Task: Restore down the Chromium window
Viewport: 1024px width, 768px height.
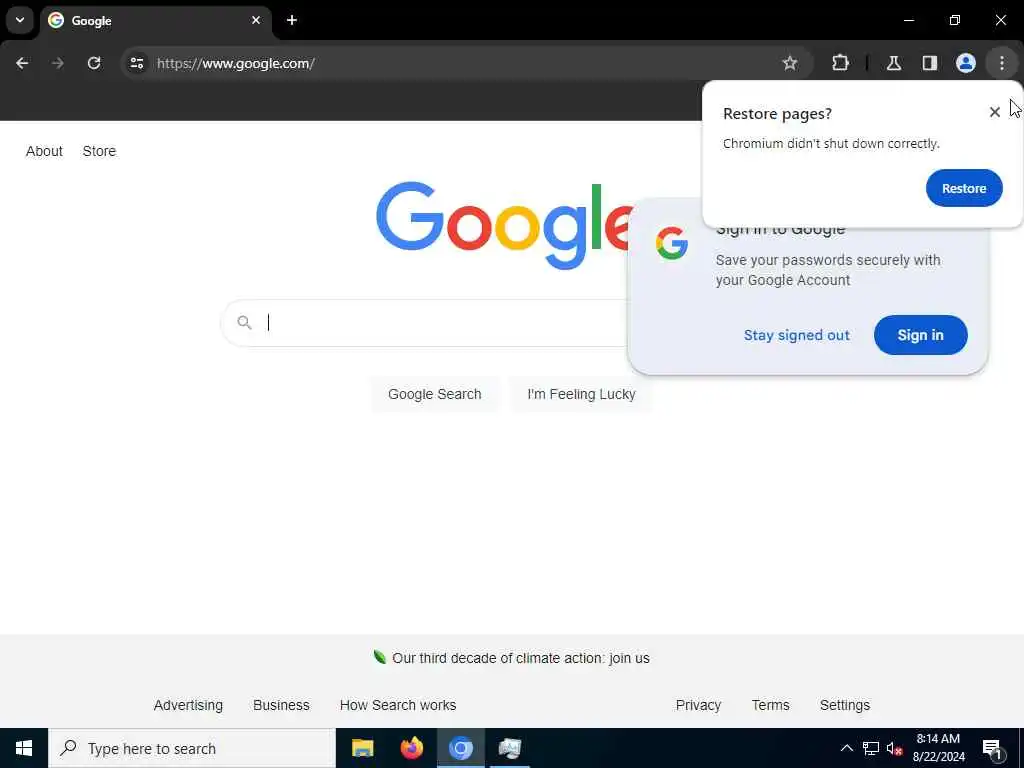Action: [955, 20]
